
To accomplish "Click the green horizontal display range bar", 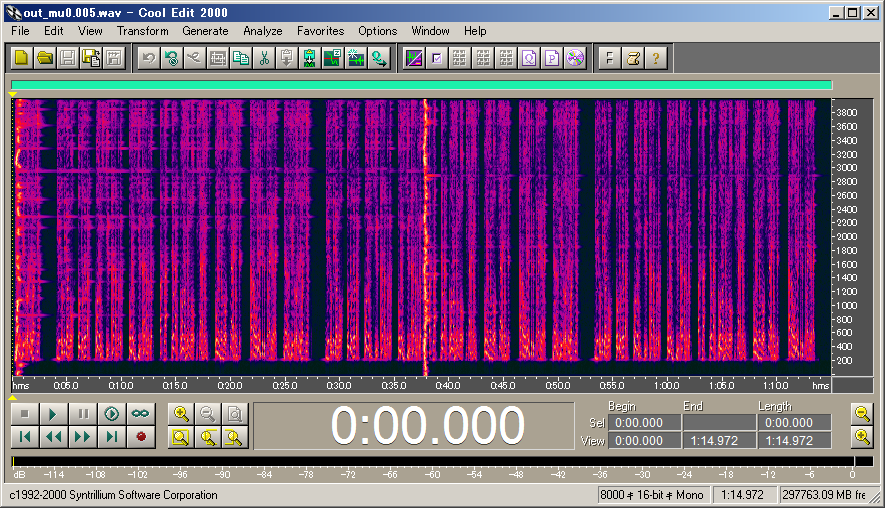I will click(422, 85).
